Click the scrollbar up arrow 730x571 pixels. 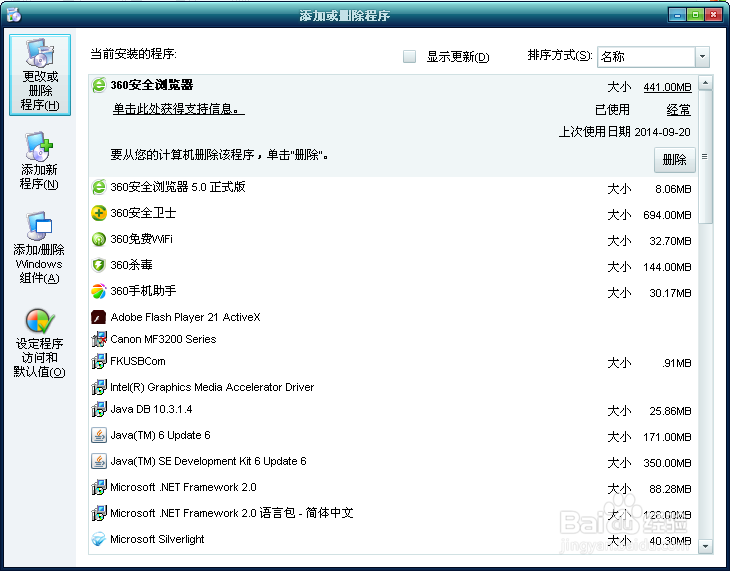click(x=705, y=83)
